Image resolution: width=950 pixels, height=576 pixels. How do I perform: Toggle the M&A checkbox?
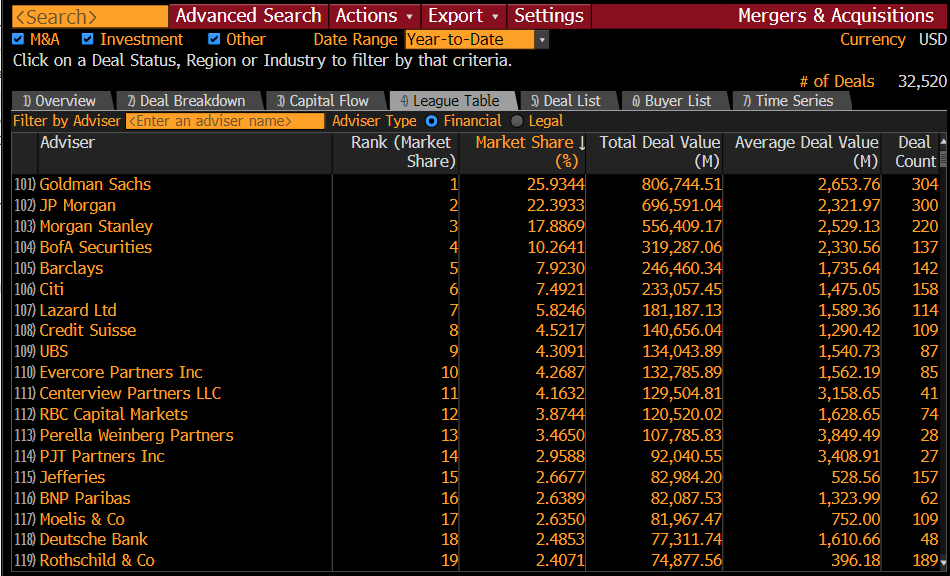coord(18,39)
